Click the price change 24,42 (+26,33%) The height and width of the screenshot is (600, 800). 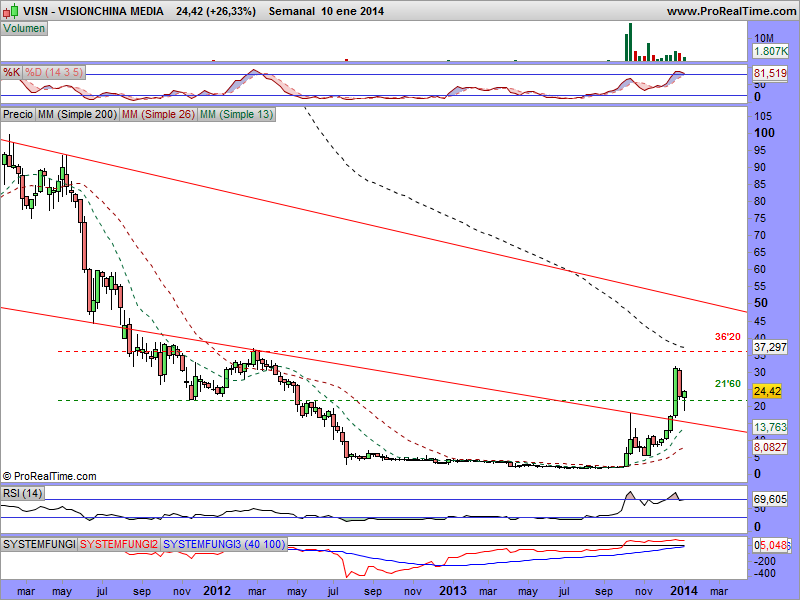(x=216, y=11)
